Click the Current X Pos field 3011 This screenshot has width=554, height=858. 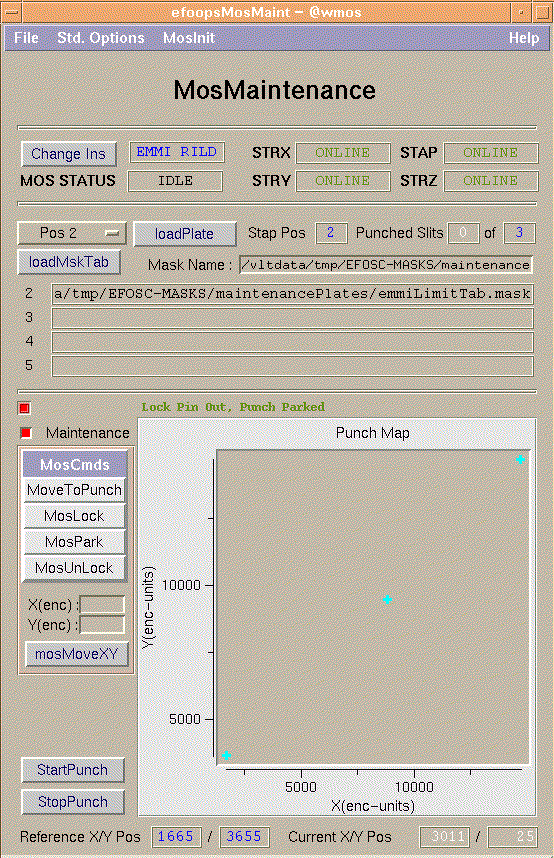pos(445,837)
